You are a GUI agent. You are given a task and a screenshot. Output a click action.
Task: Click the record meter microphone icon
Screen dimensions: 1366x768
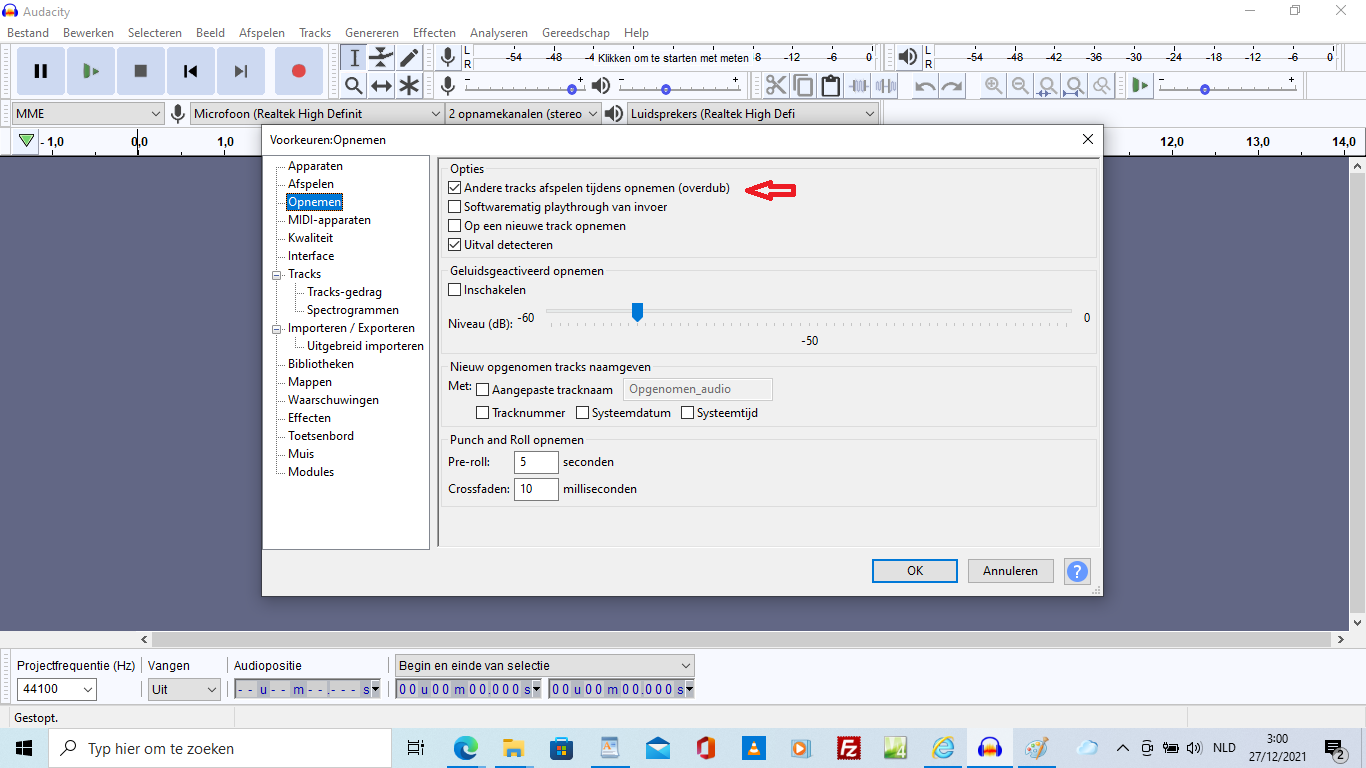[x=448, y=57]
